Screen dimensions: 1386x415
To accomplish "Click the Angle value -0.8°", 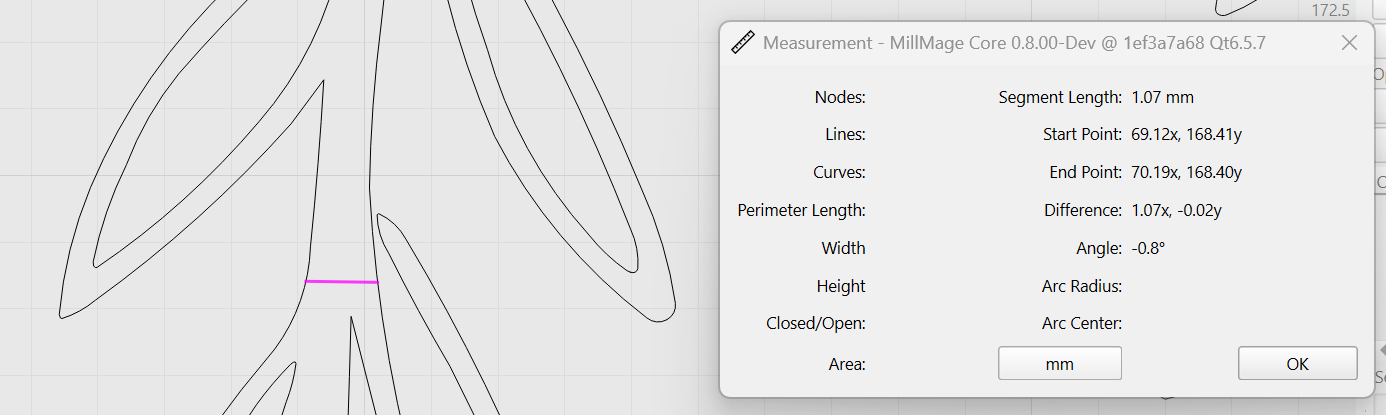I will [x=1149, y=248].
